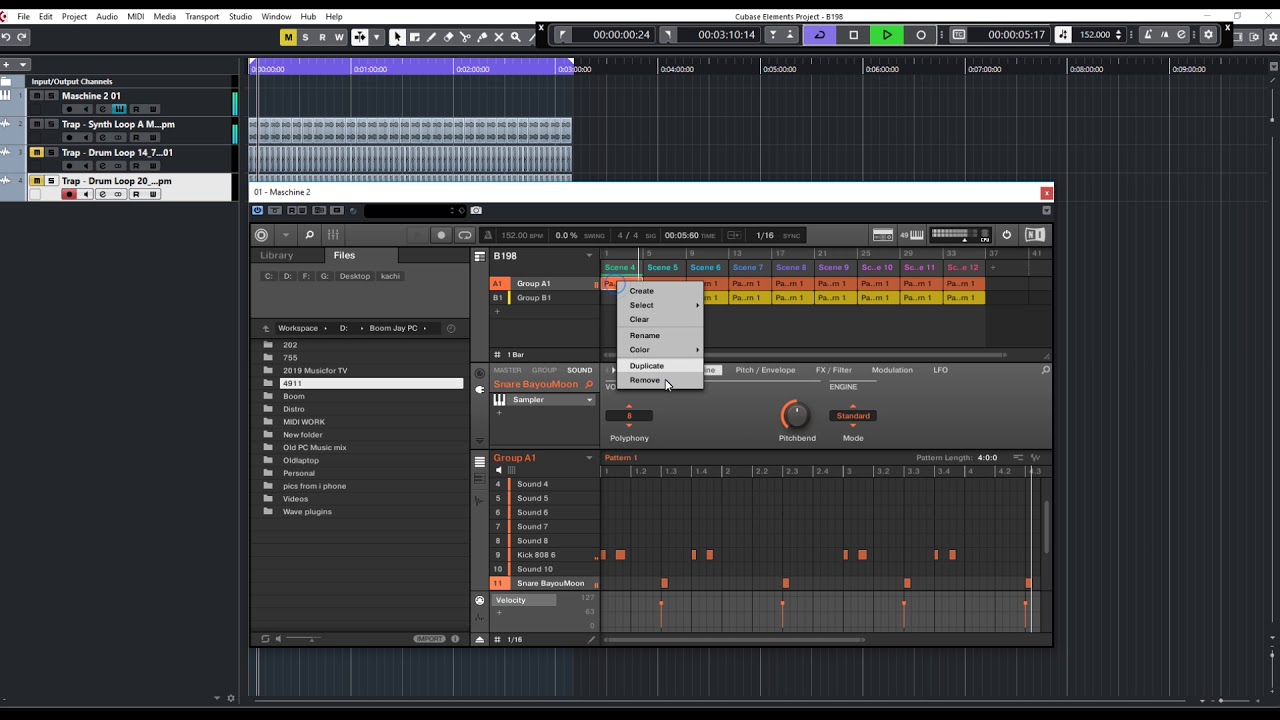Image resolution: width=1280 pixels, height=720 pixels.
Task: Mute the Maschine 2 01 track
Action: click(36, 96)
